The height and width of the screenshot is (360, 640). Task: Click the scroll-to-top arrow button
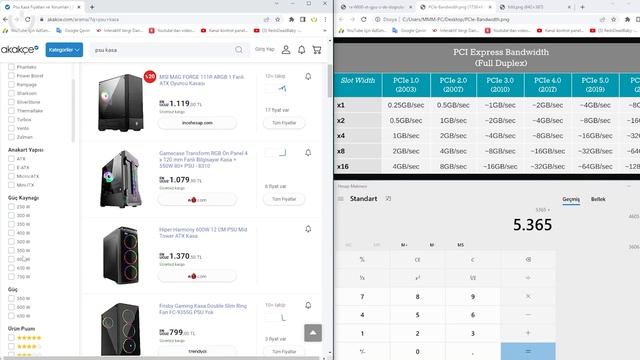(x=313, y=333)
